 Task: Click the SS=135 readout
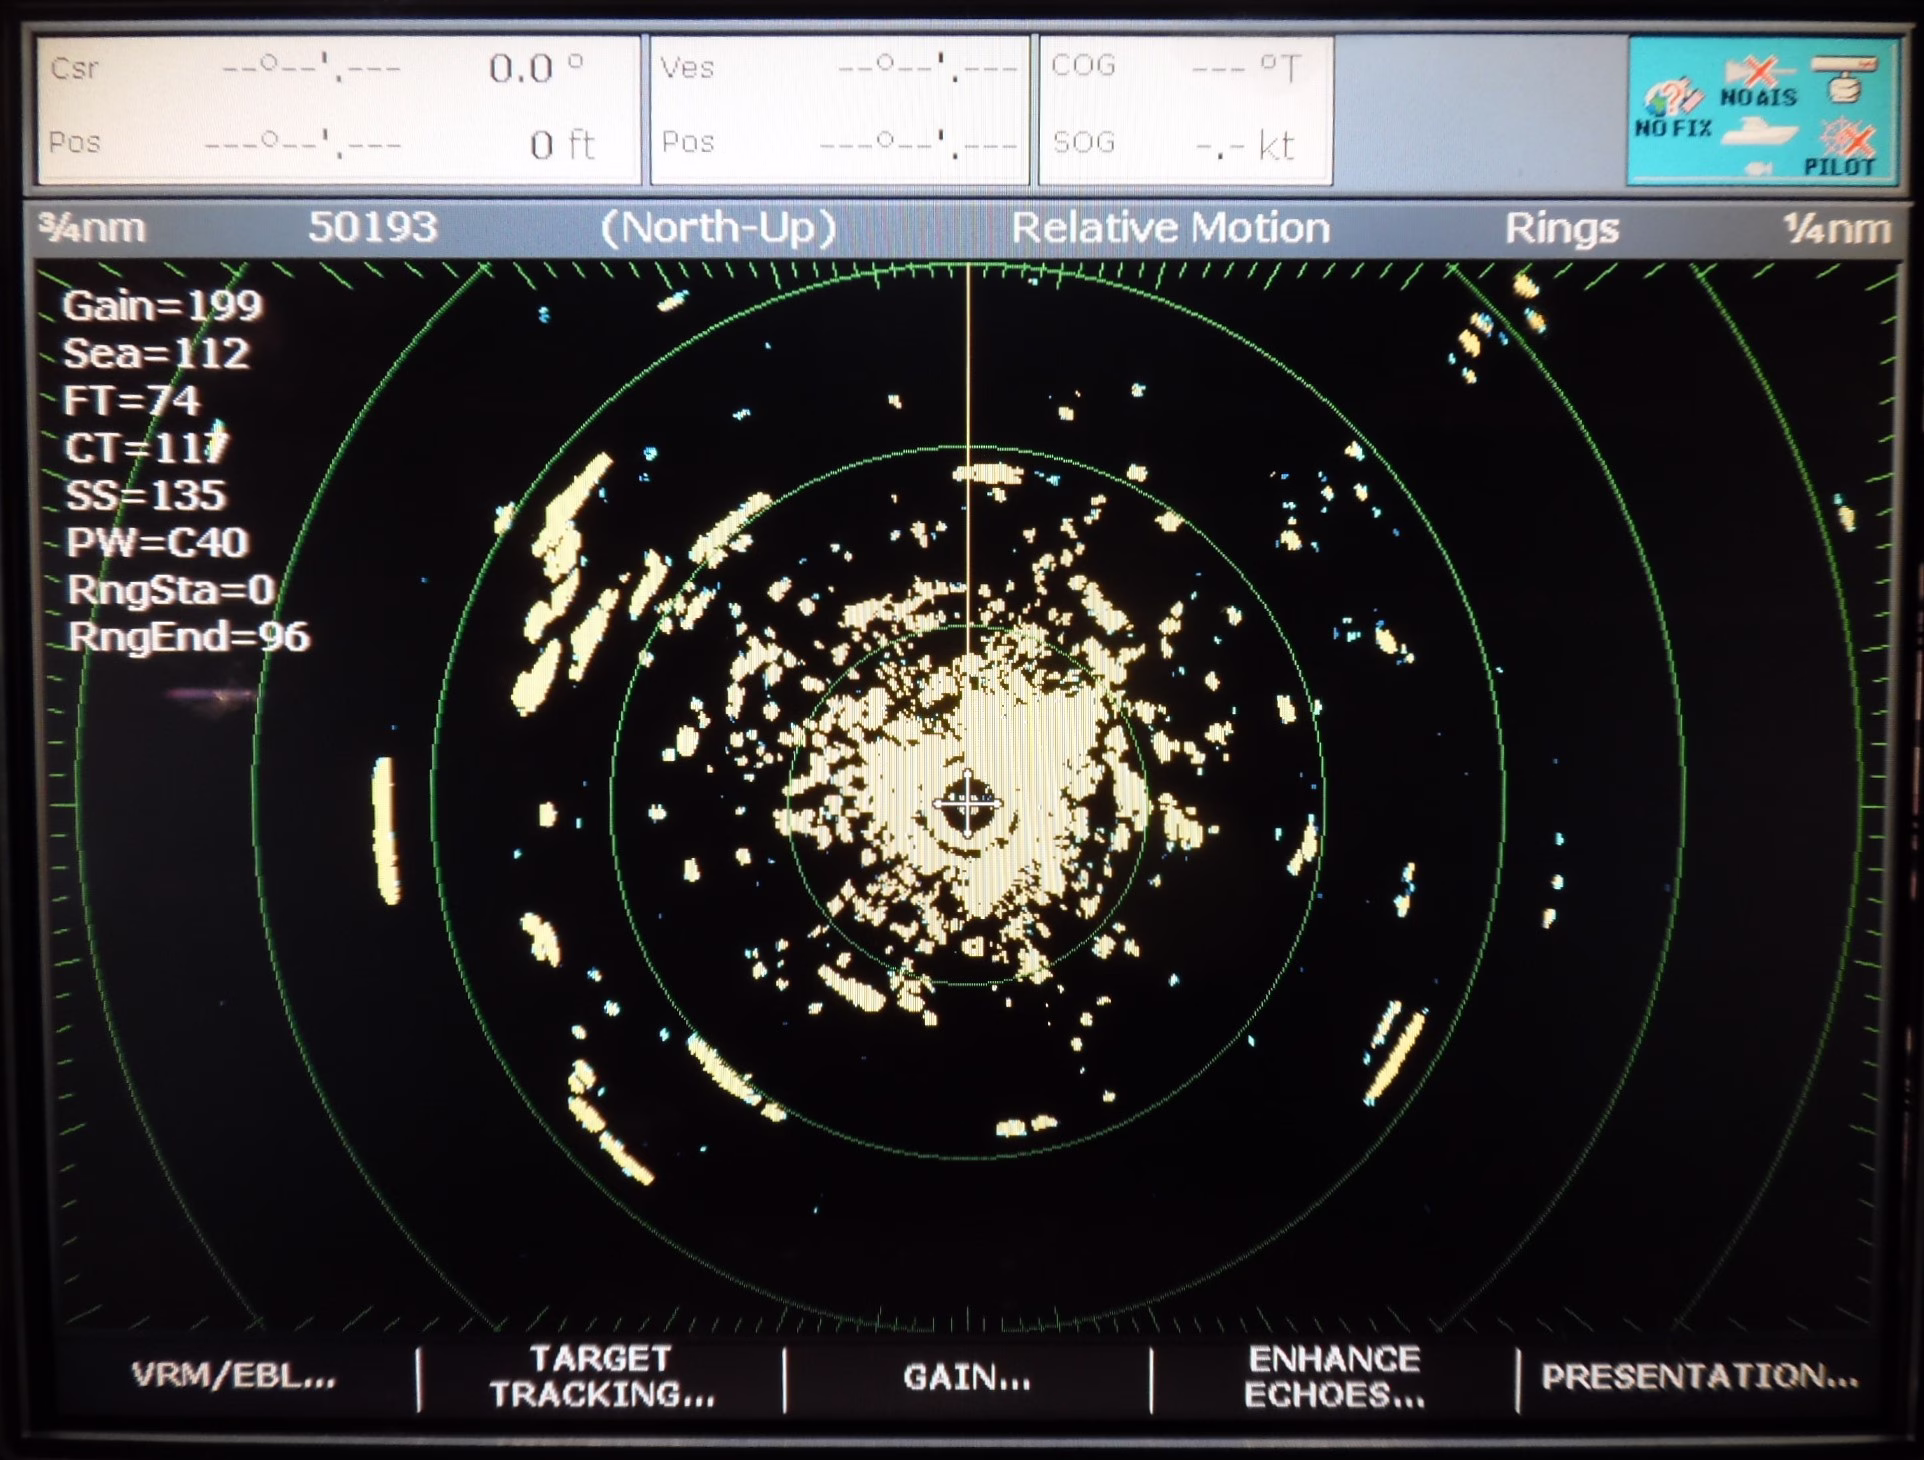pos(146,495)
